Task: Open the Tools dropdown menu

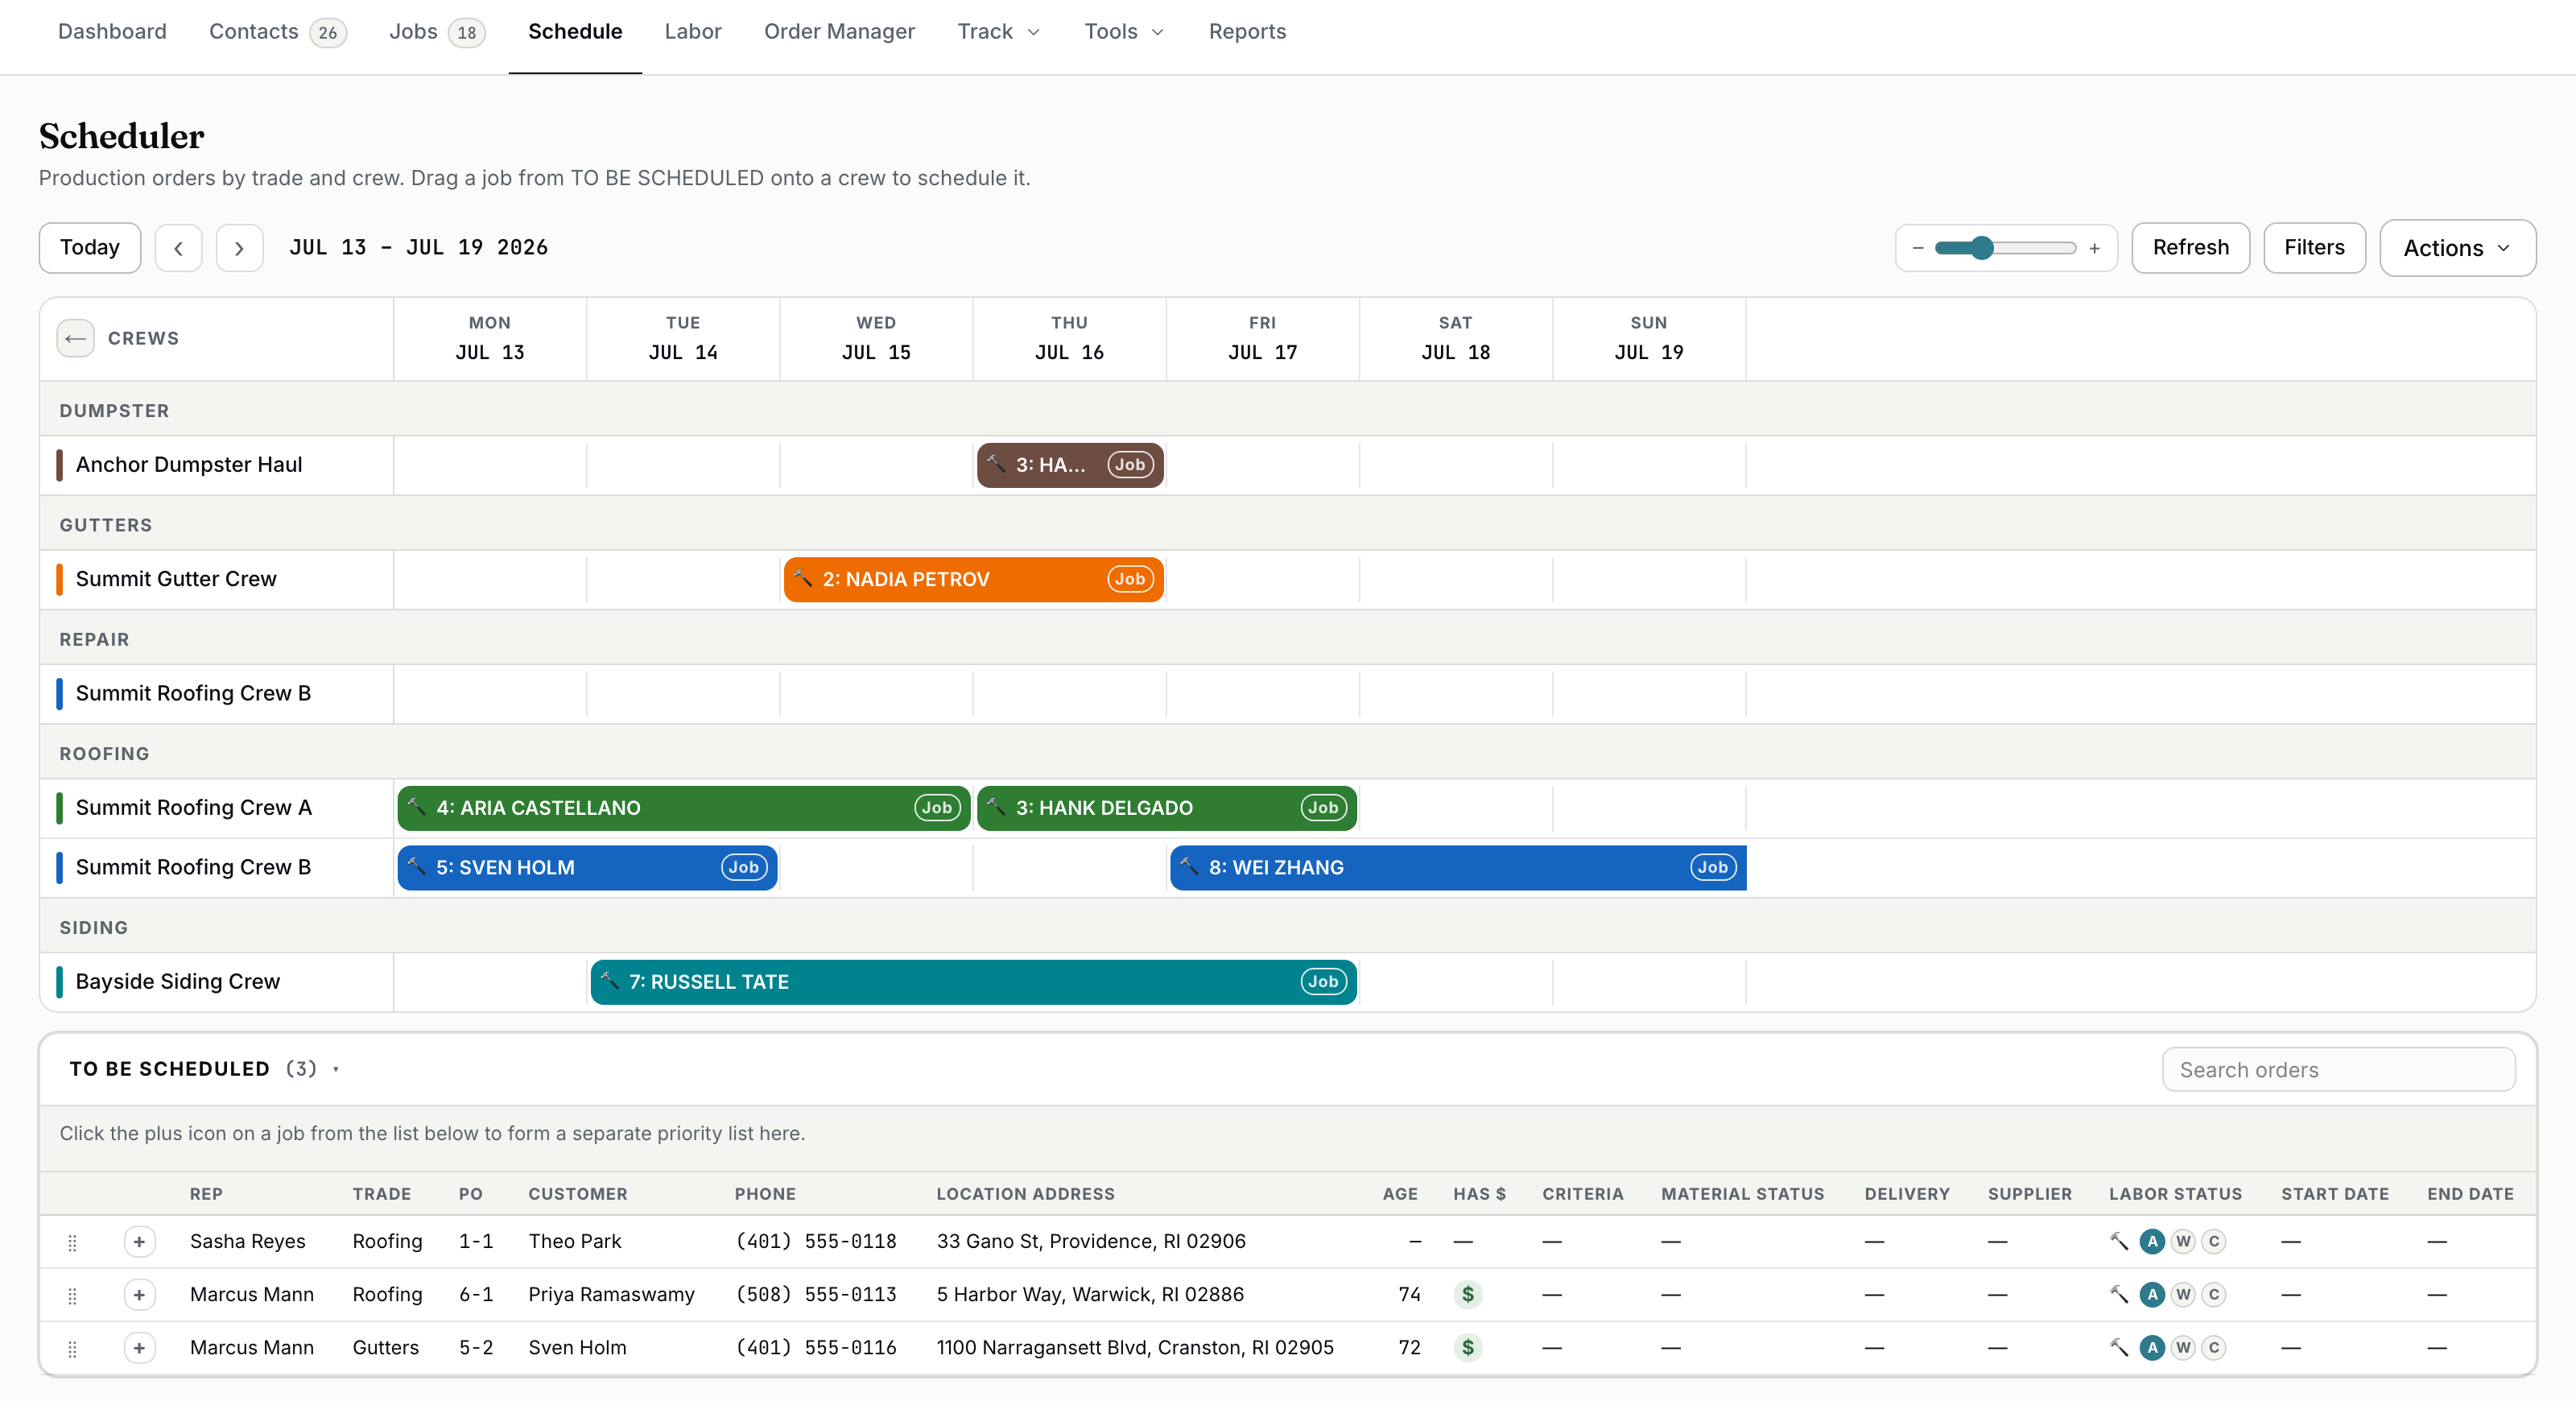Action: point(1124,31)
